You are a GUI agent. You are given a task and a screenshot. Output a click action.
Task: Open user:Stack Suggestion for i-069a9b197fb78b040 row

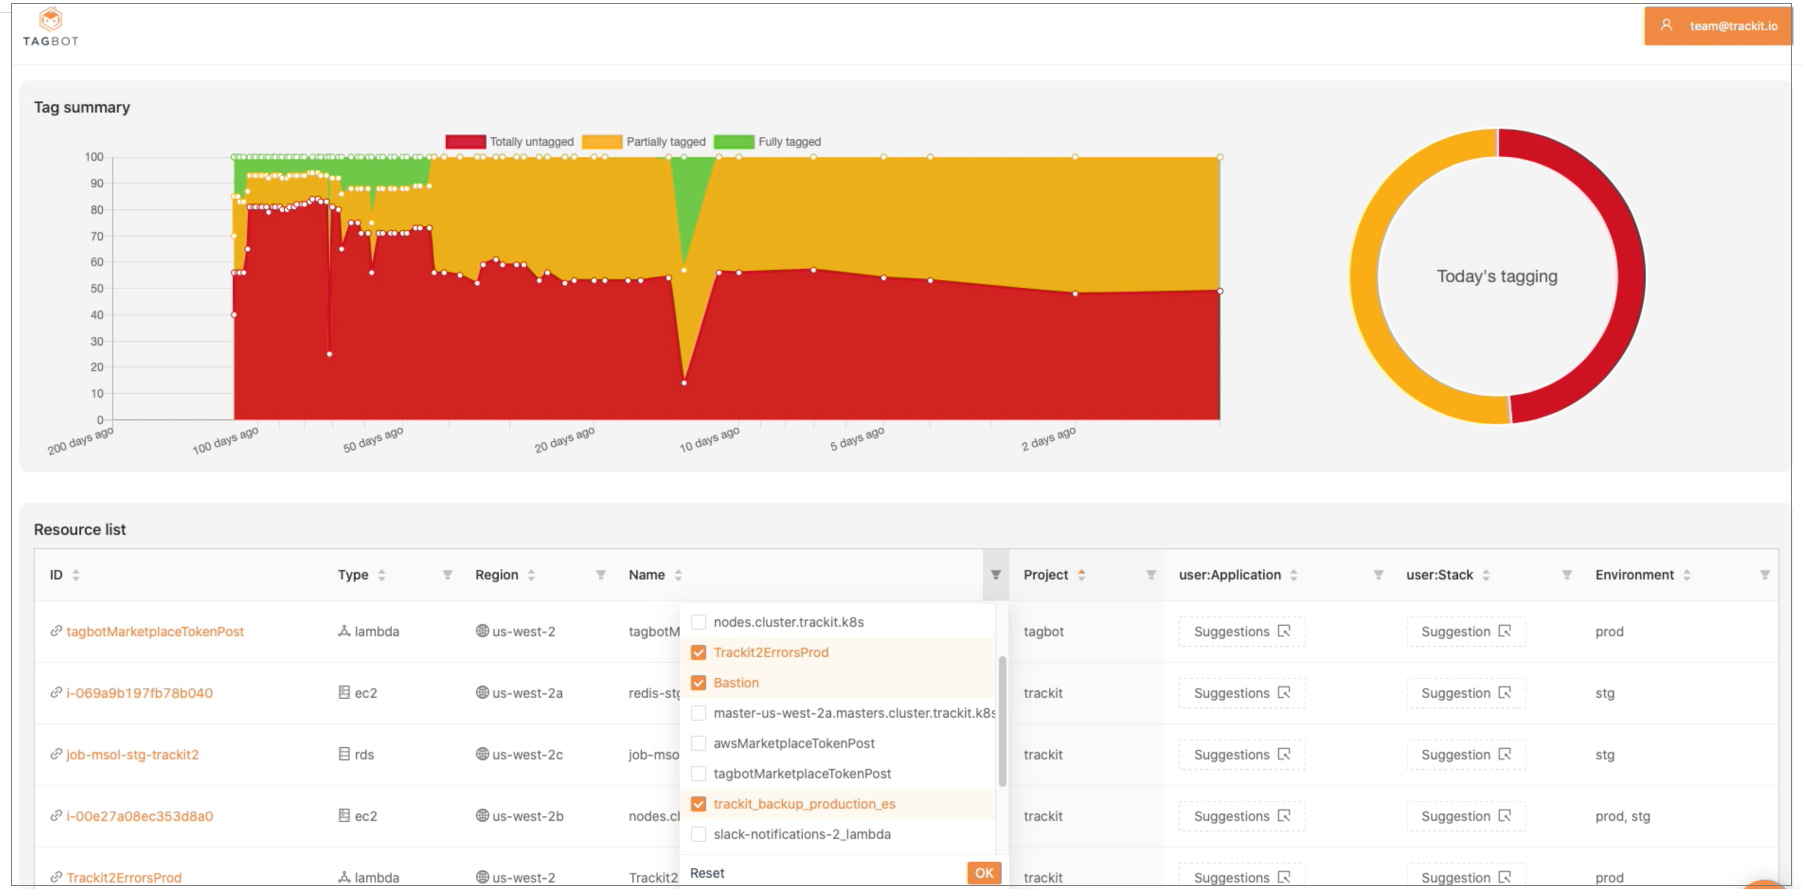1466,693
